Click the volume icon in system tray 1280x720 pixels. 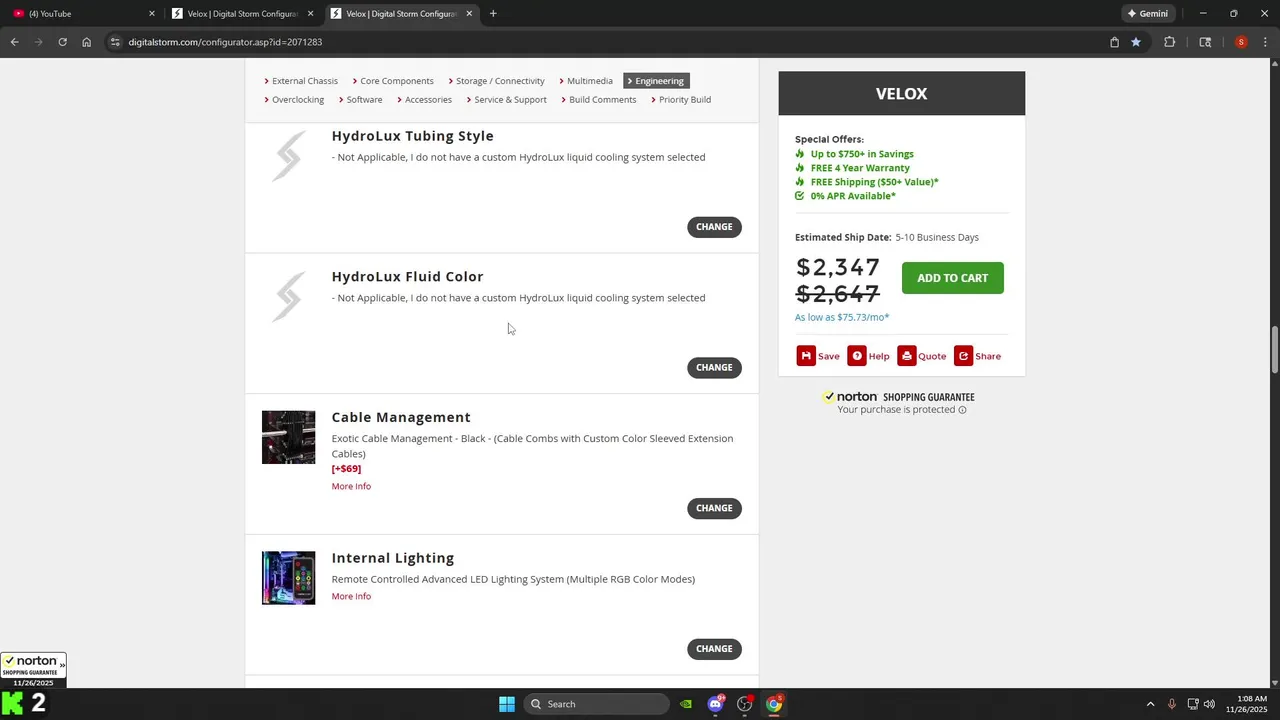point(1209,704)
